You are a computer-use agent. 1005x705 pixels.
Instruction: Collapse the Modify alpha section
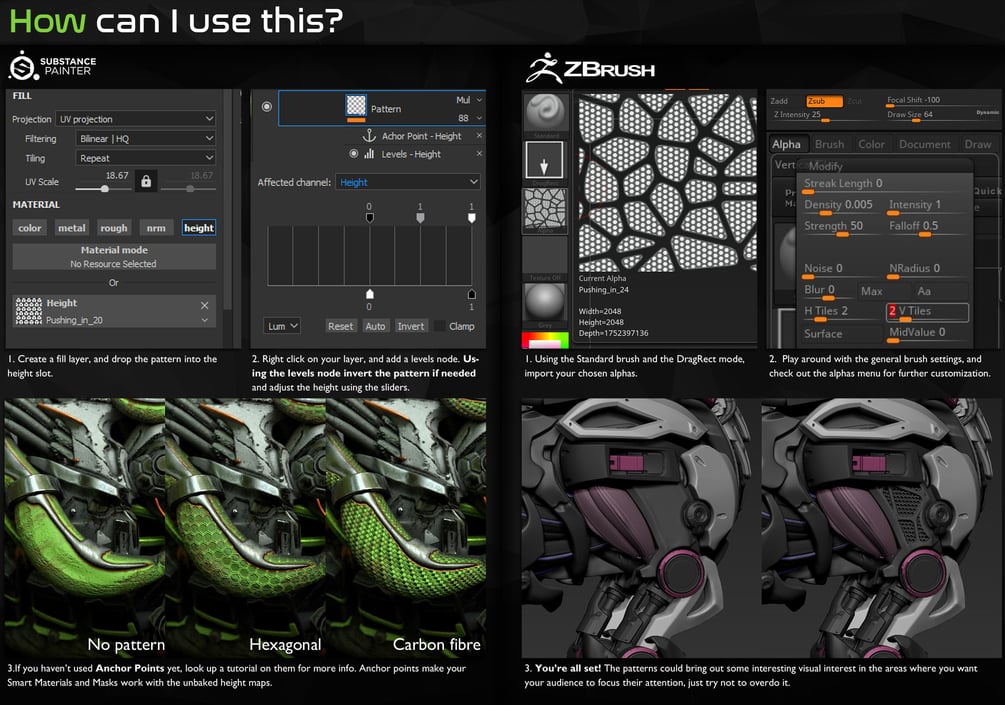(x=826, y=166)
